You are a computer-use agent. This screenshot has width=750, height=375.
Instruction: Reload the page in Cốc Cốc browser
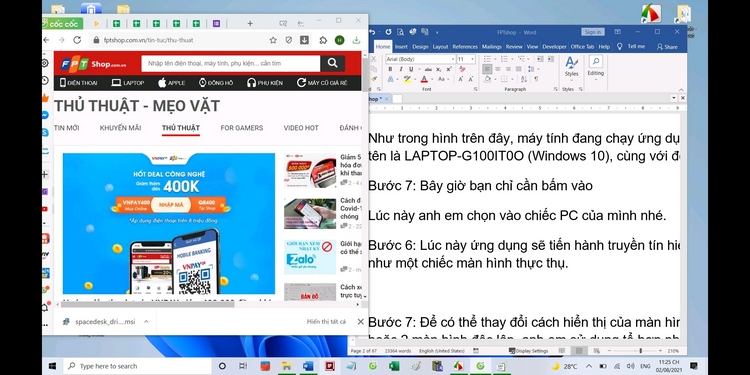pyautogui.click(x=77, y=40)
